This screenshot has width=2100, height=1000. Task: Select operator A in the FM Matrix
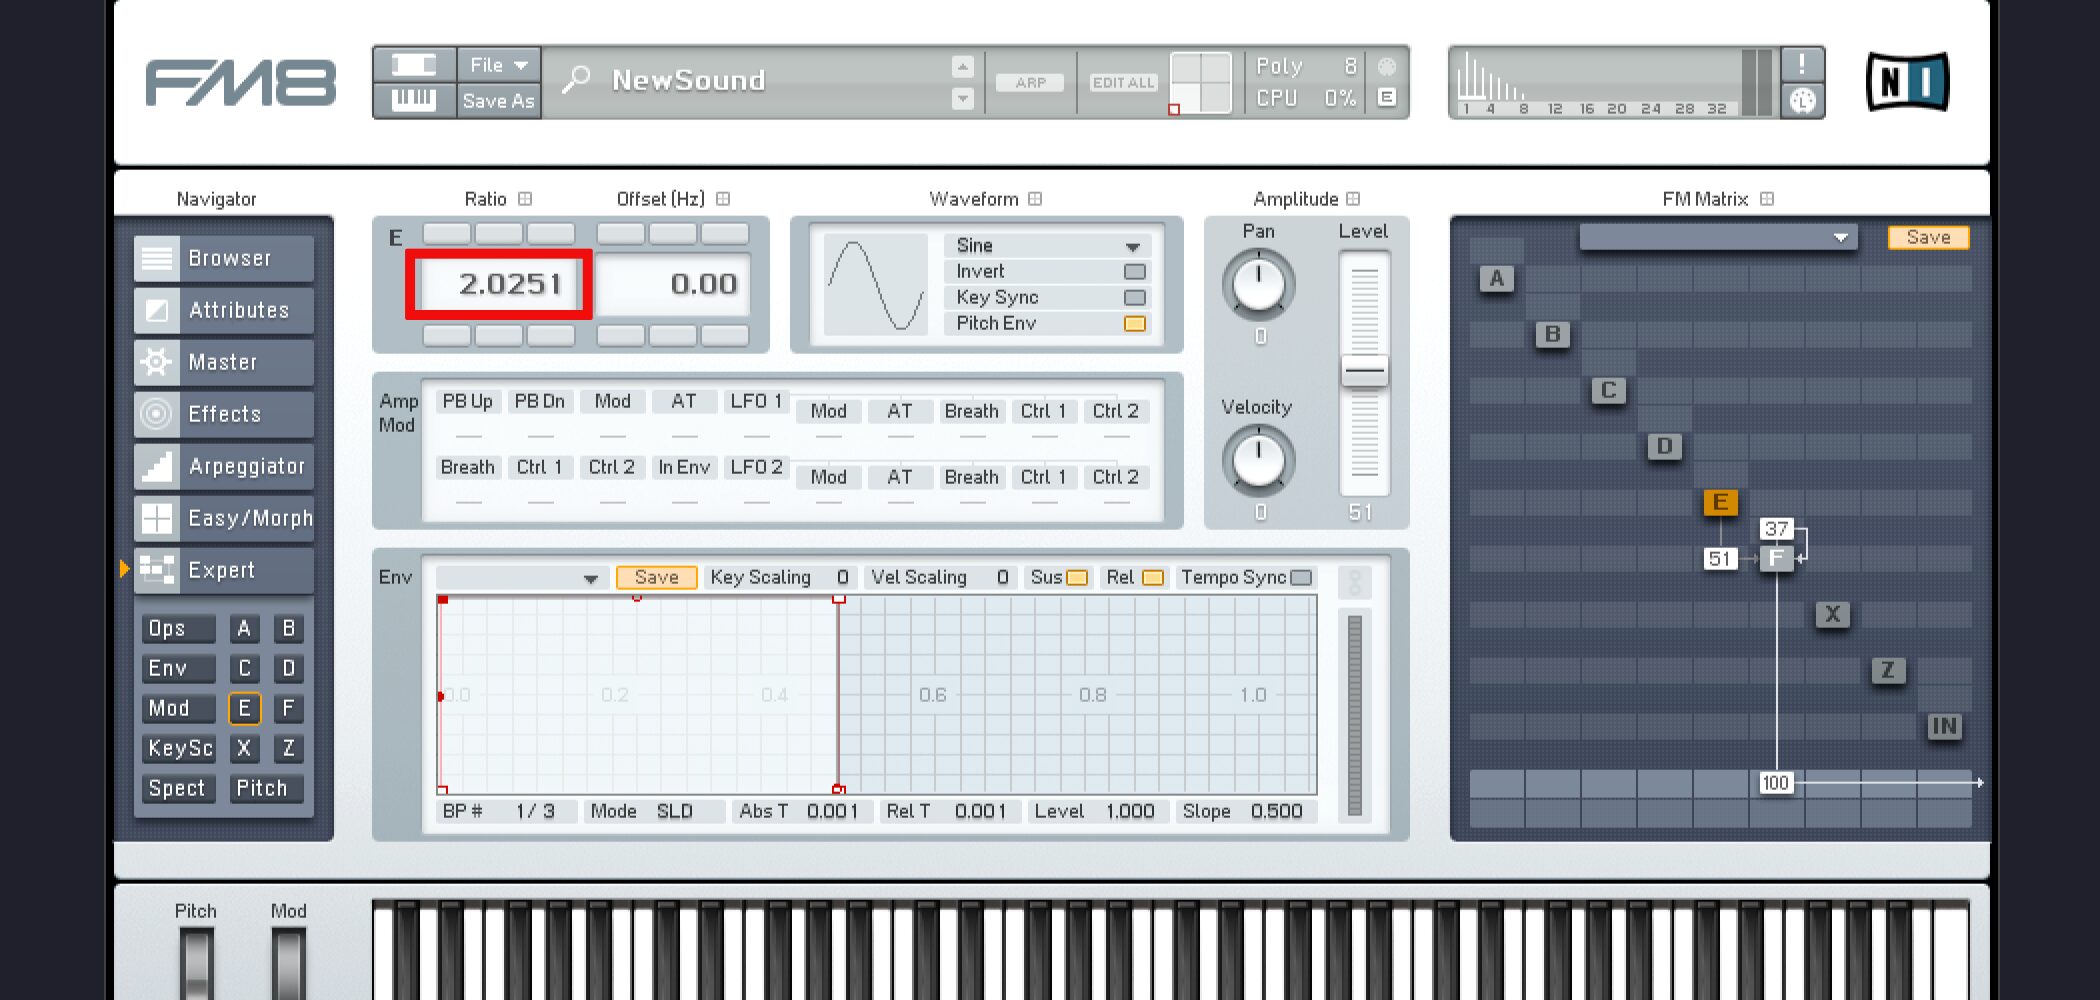click(1496, 279)
